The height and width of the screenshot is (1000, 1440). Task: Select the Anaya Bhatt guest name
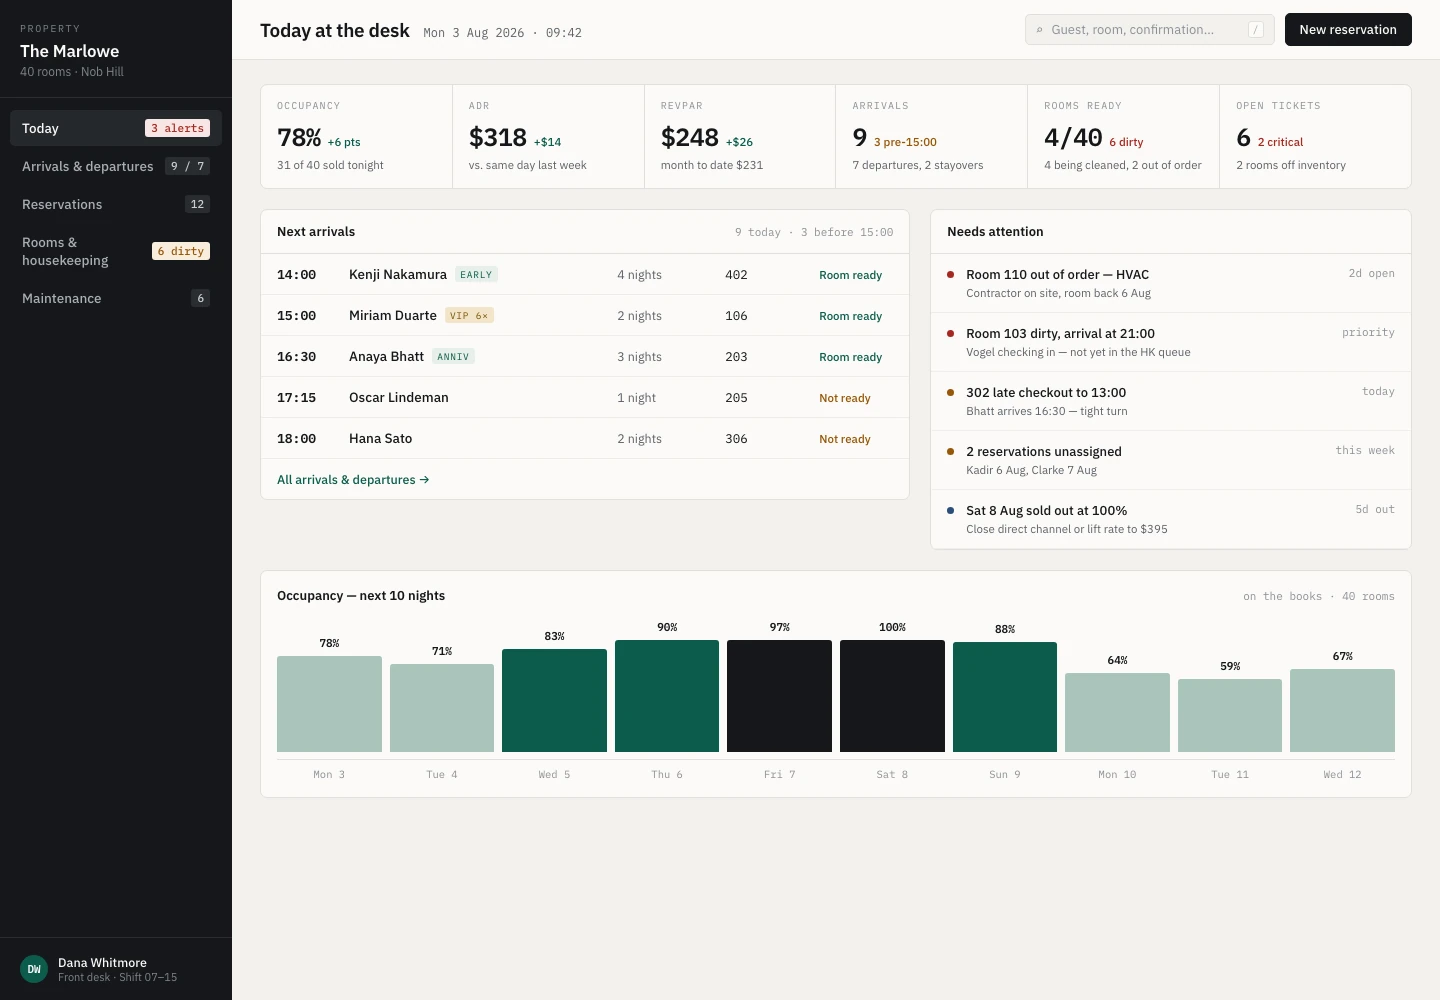386,357
